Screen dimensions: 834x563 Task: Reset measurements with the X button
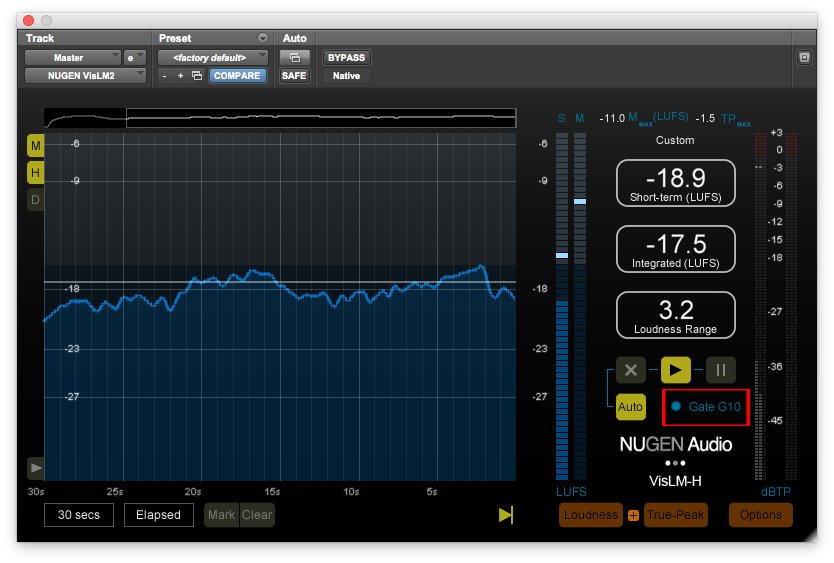coord(630,370)
